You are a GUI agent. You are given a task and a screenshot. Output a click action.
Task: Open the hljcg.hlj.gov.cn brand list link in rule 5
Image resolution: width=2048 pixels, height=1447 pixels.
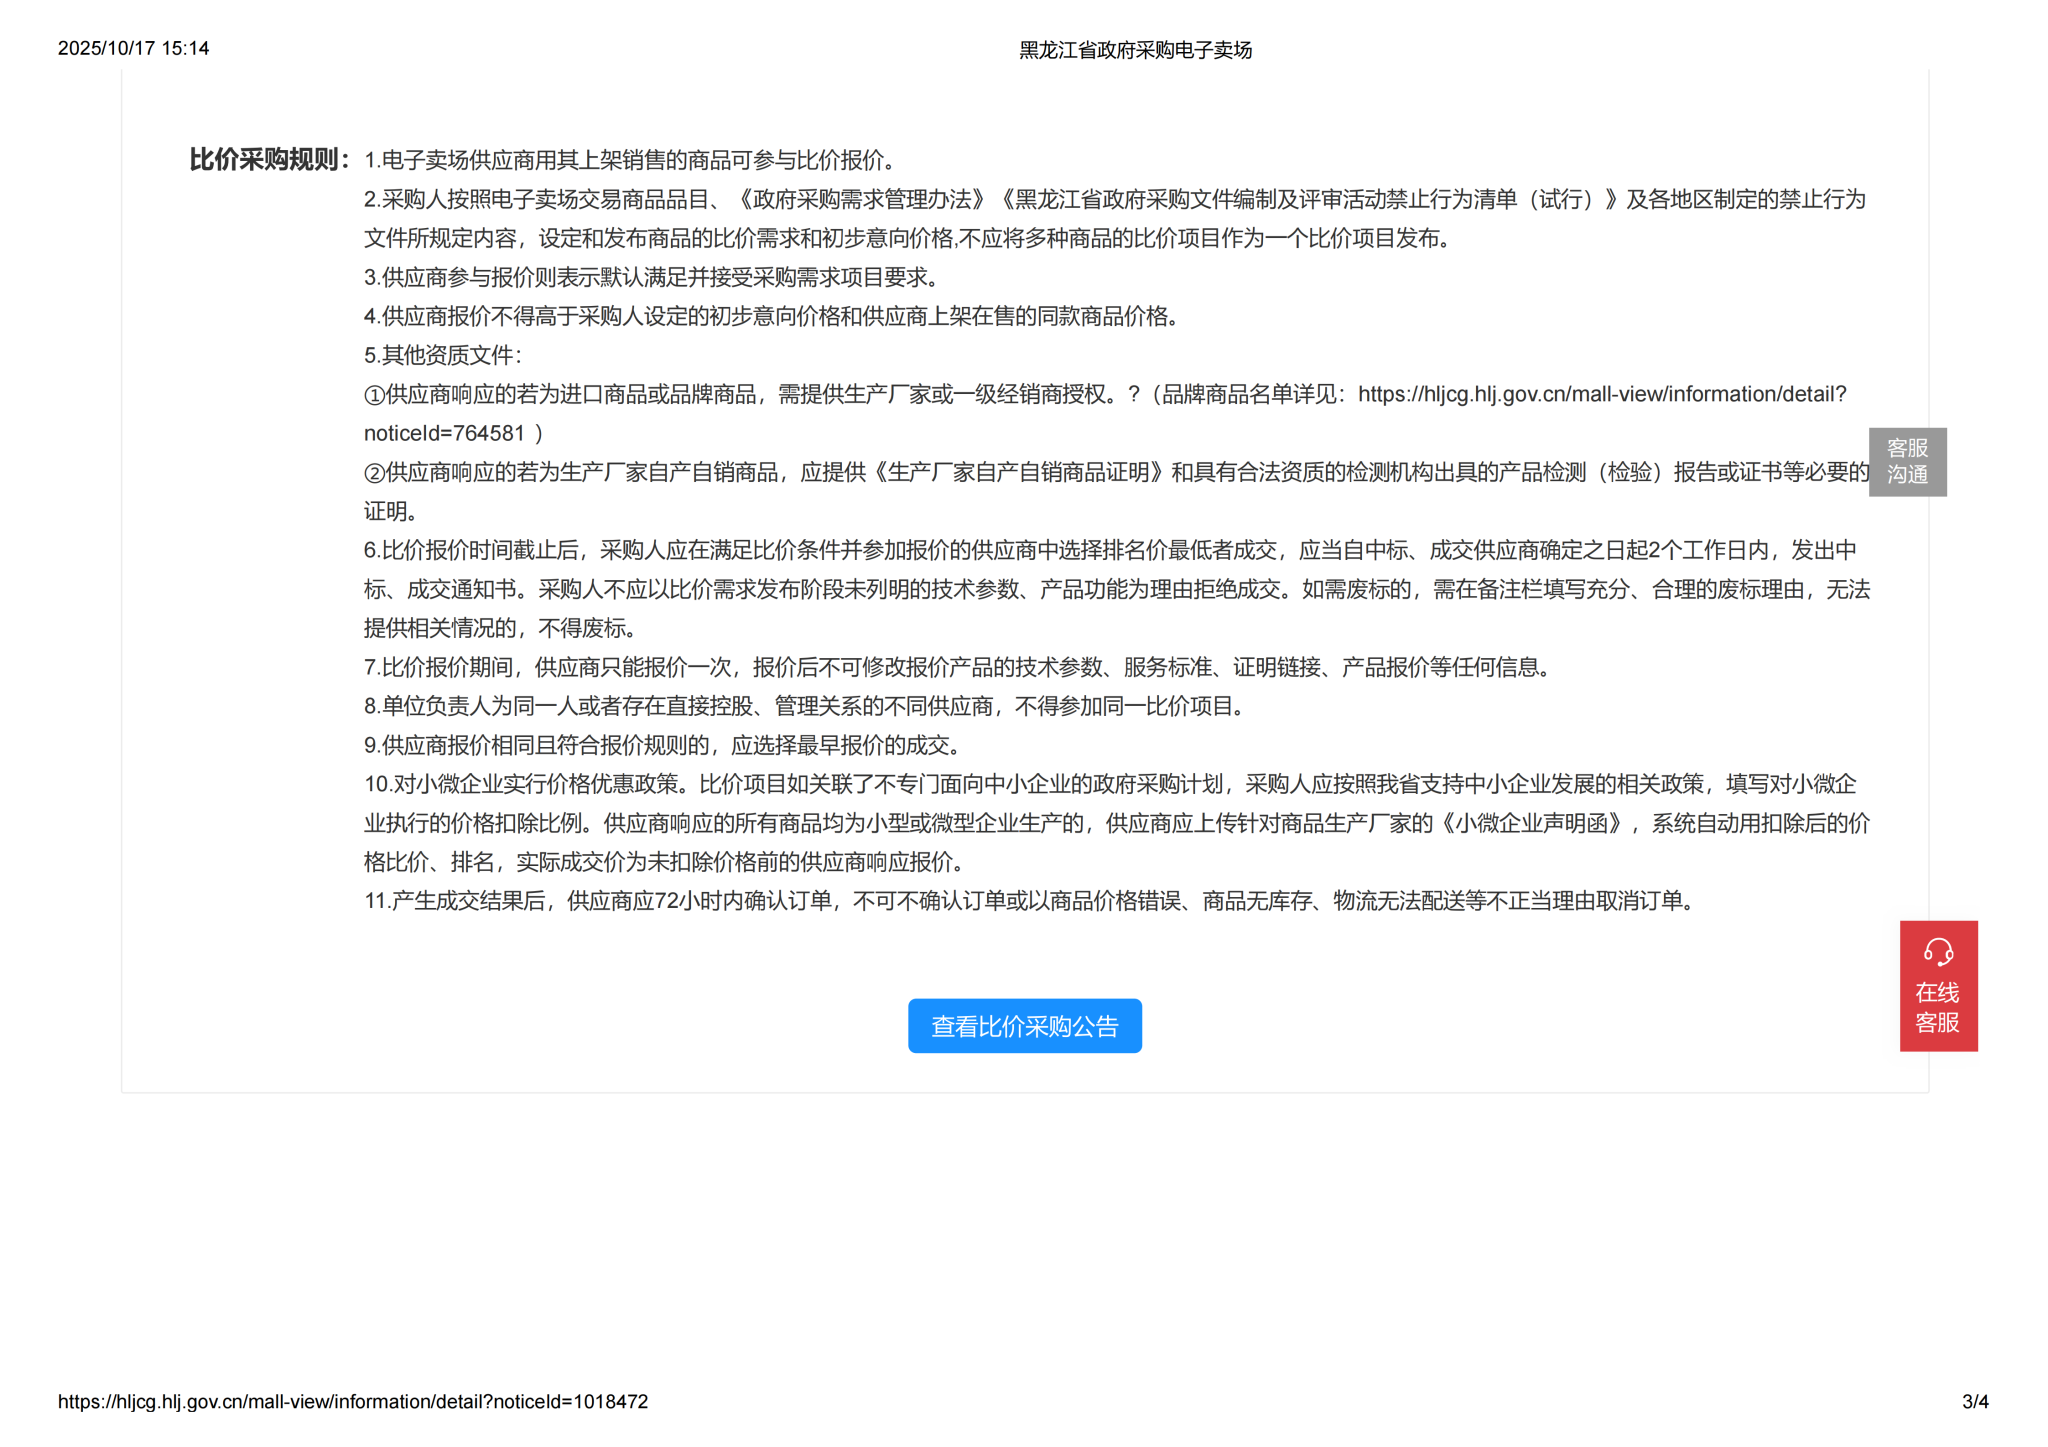[x=1601, y=394]
